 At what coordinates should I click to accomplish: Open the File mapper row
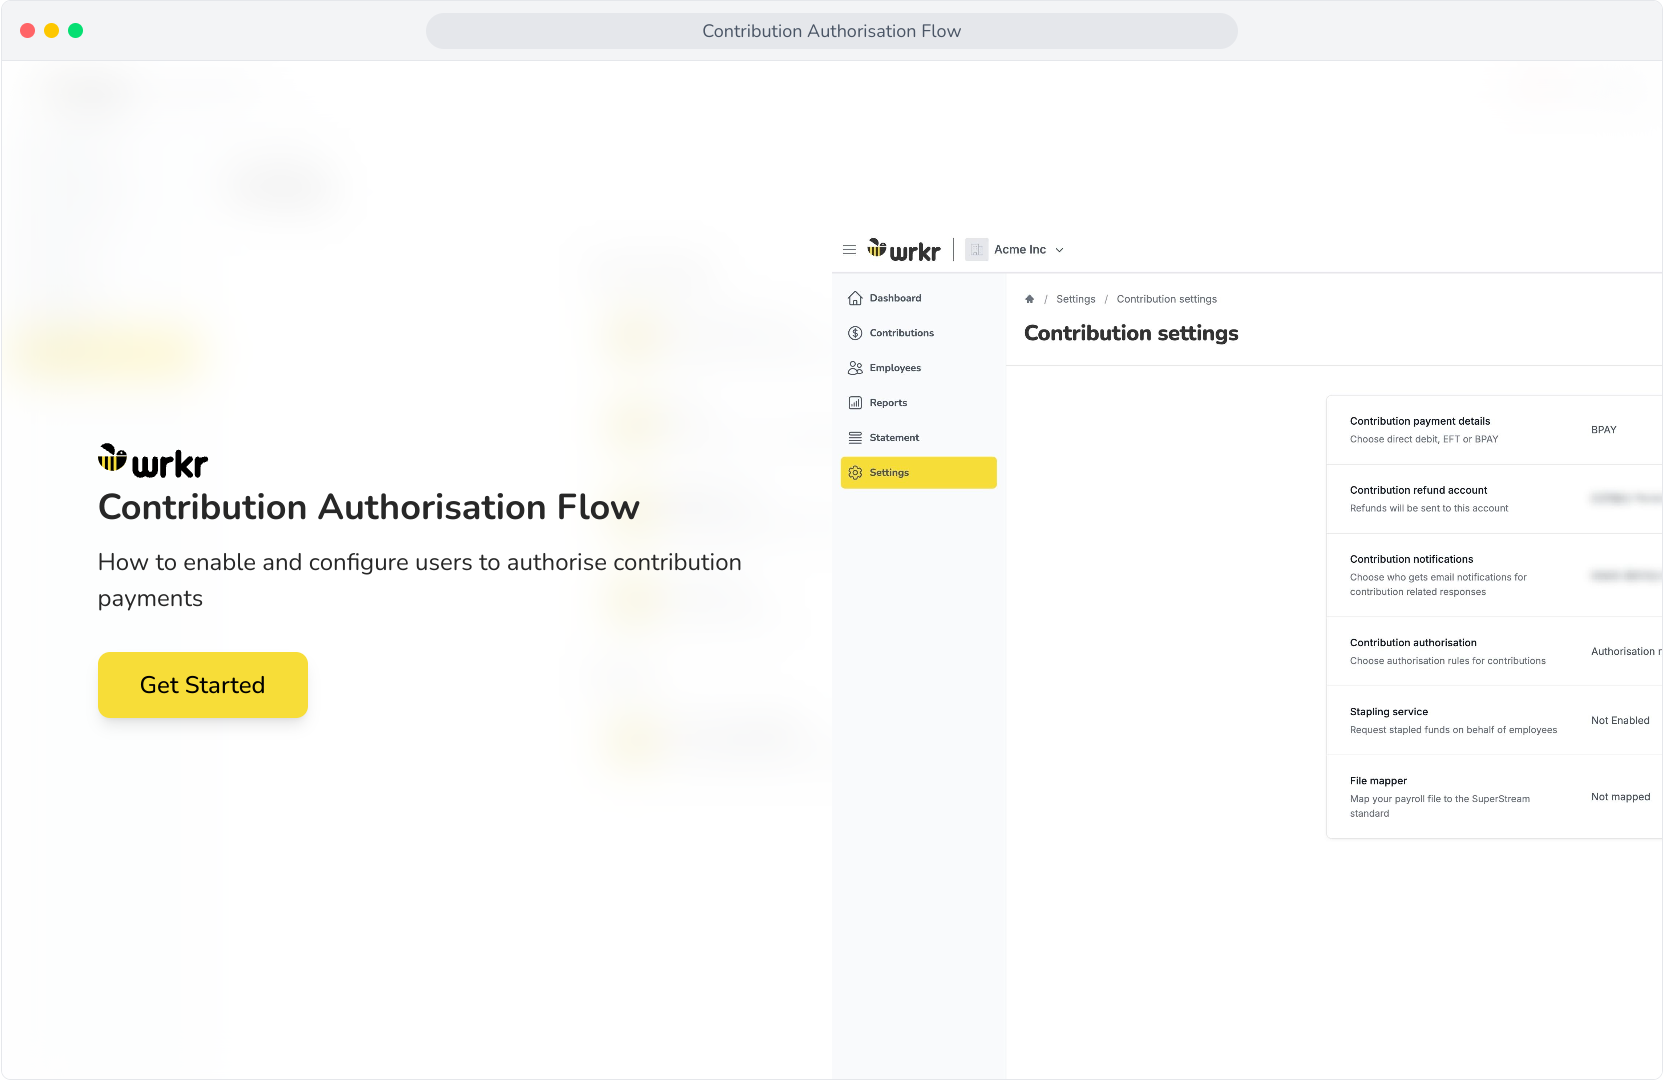tap(1494, 796)
